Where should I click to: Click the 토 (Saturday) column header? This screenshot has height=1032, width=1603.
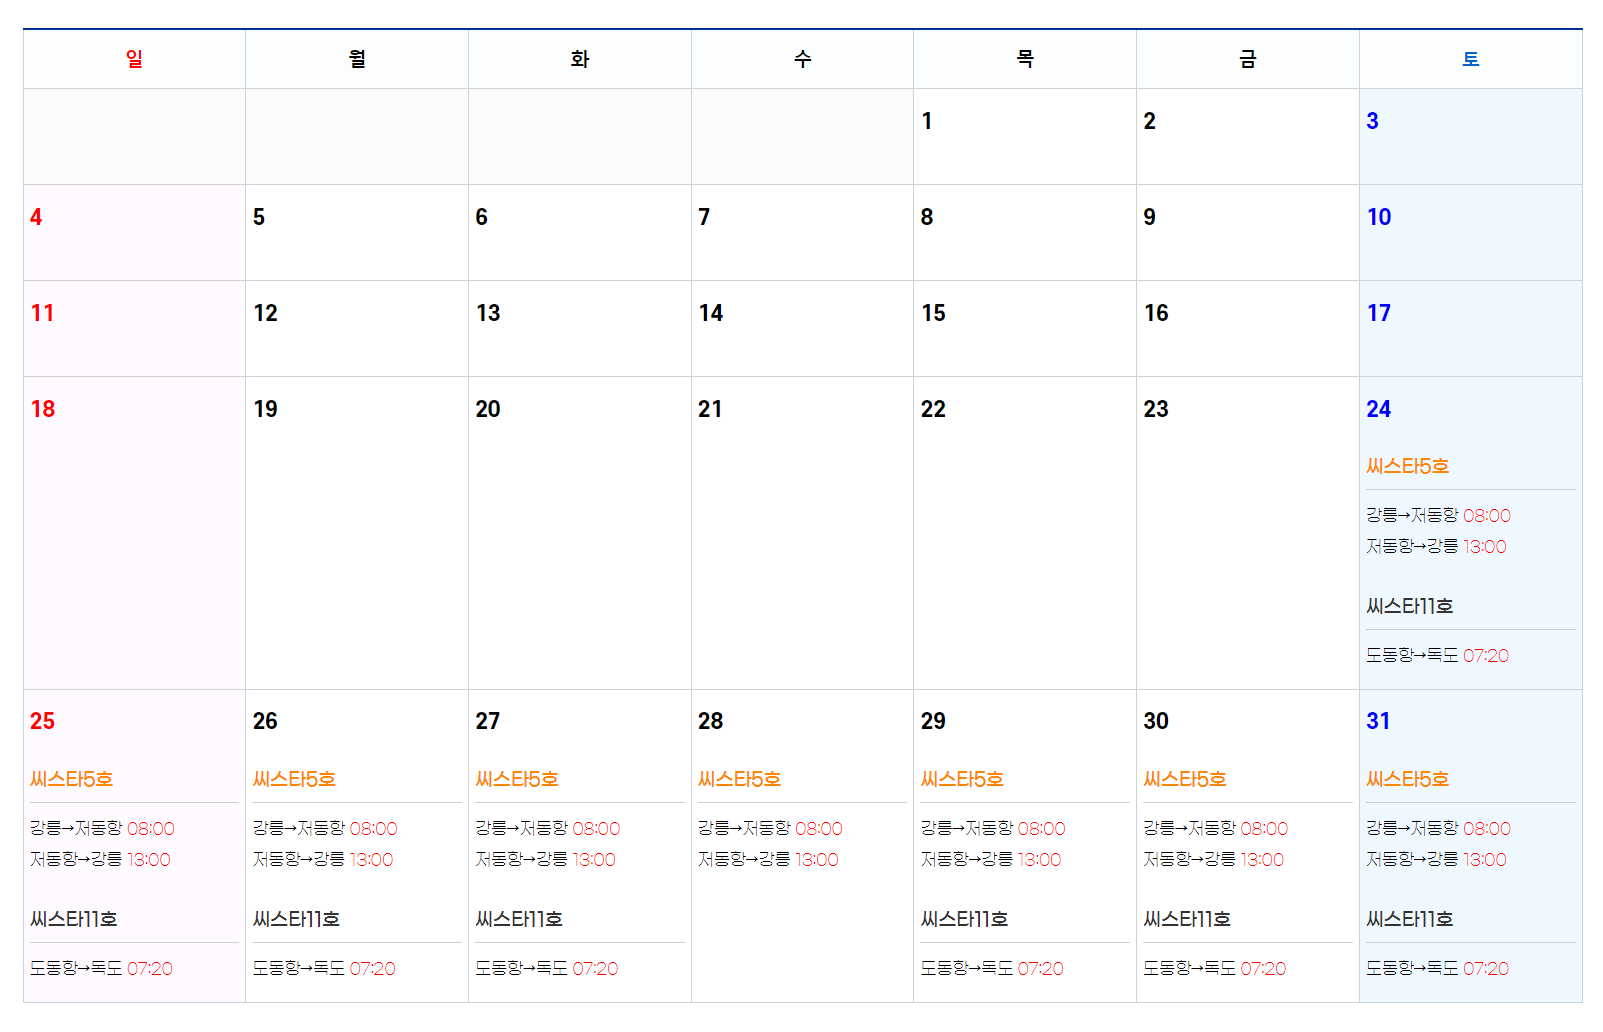(x=1471, y=59)
